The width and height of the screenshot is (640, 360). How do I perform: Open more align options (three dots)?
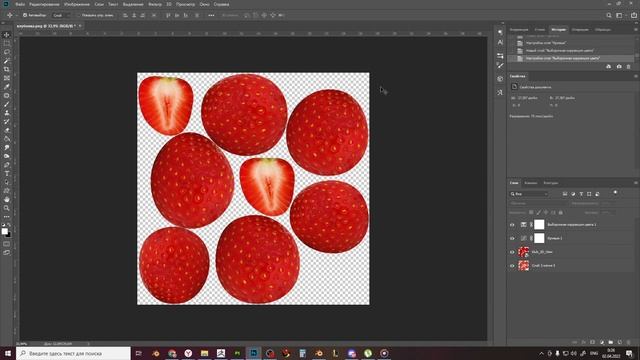coord(211,15)
